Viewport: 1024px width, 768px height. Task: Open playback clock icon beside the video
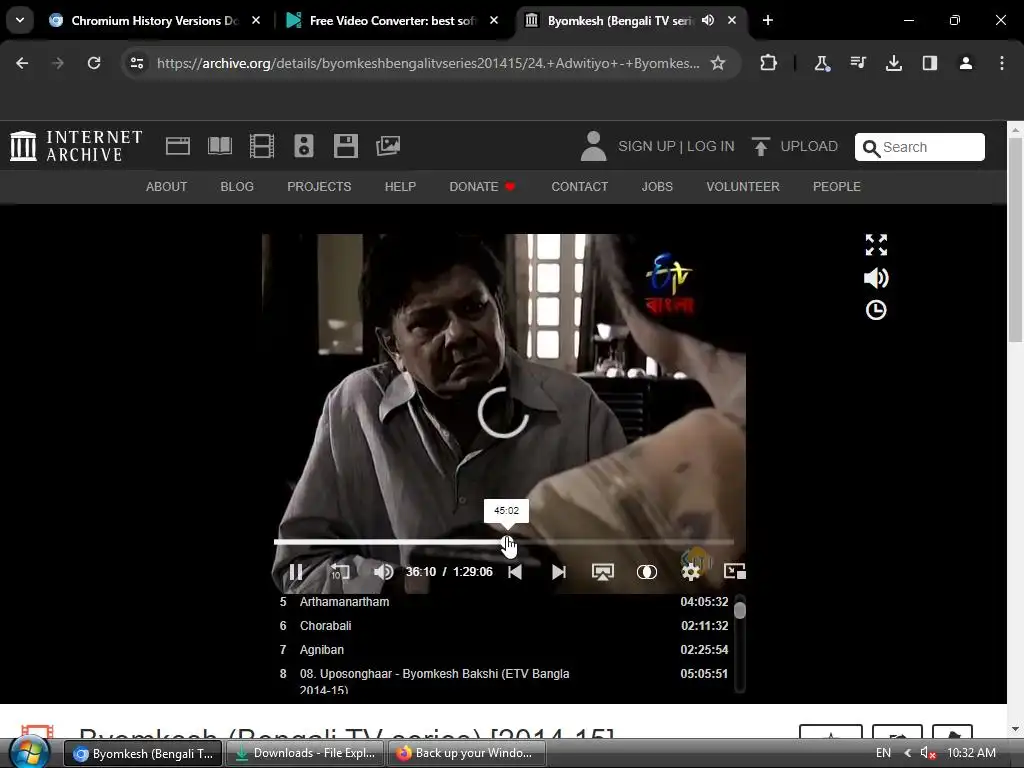pyautogui.click(x=876, y=310)
